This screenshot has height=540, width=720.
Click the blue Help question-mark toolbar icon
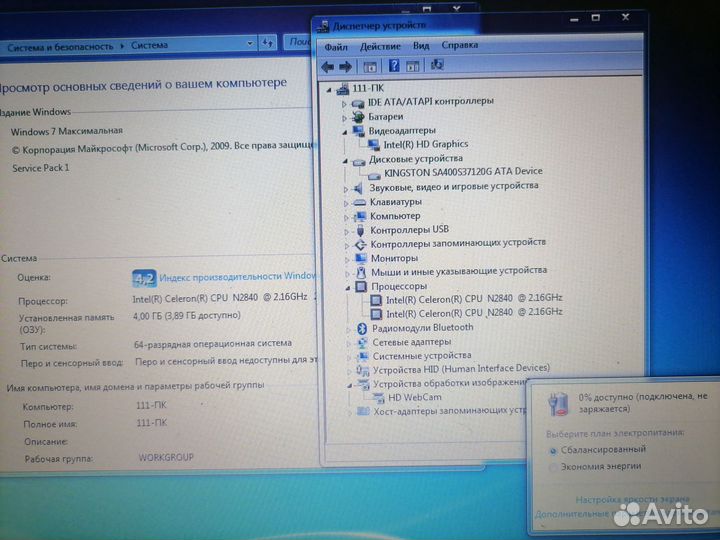click(394, 66)
